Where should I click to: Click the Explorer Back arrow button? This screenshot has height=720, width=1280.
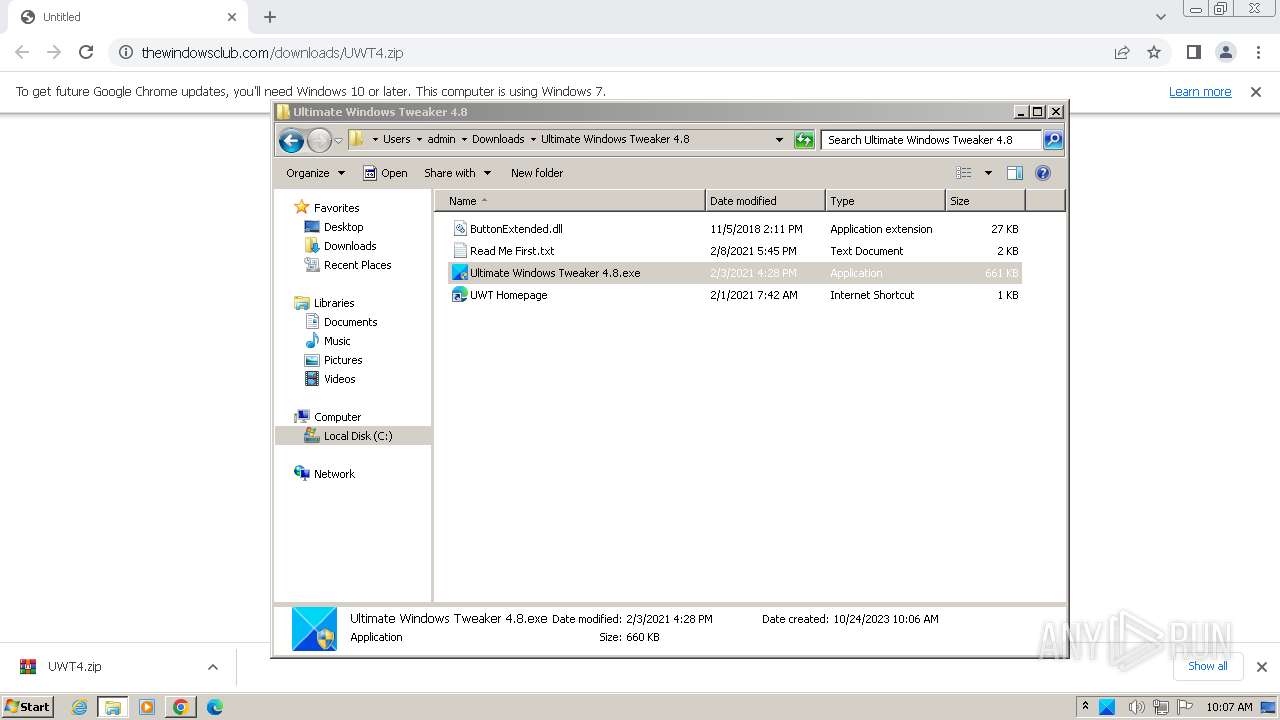(x=291, y=140)
